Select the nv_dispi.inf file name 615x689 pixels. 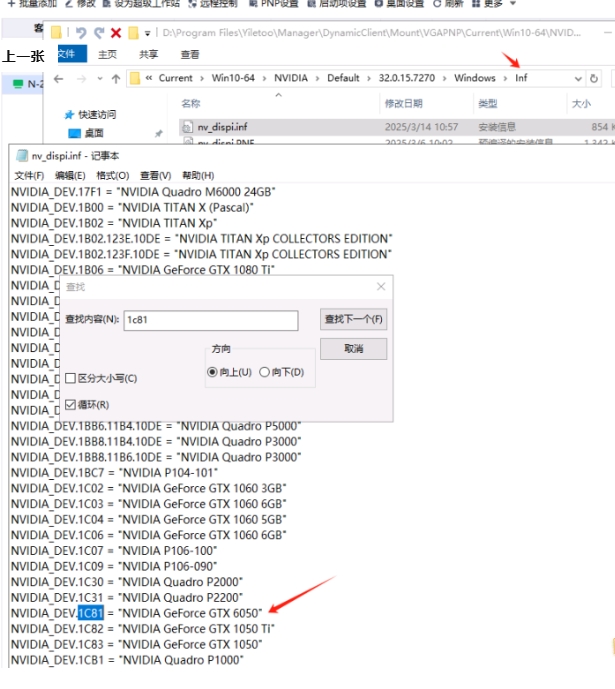(x=222, y=127)
